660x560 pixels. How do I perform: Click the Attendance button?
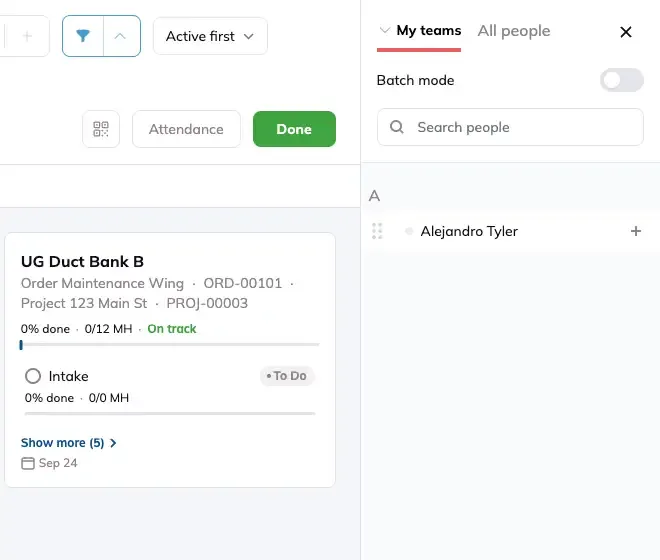coord(186,129)
